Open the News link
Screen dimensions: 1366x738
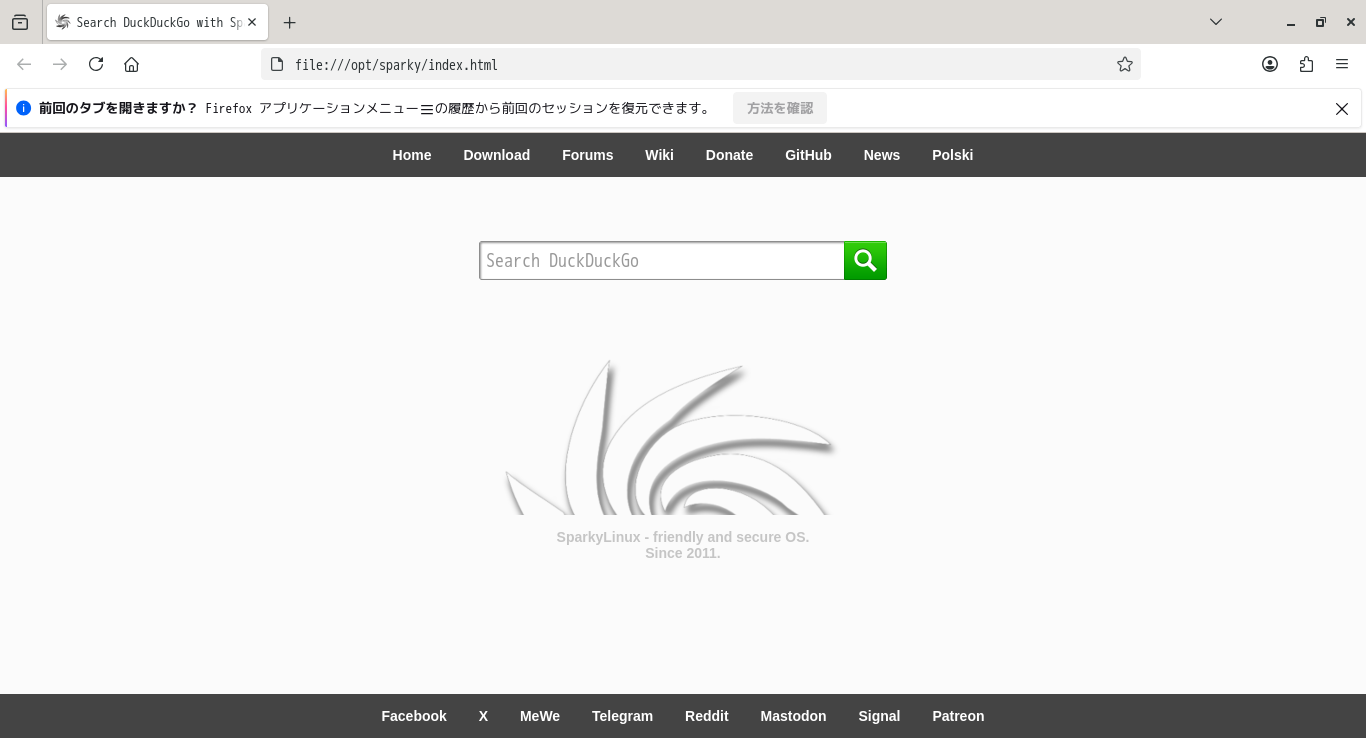(x=882, y=155)
